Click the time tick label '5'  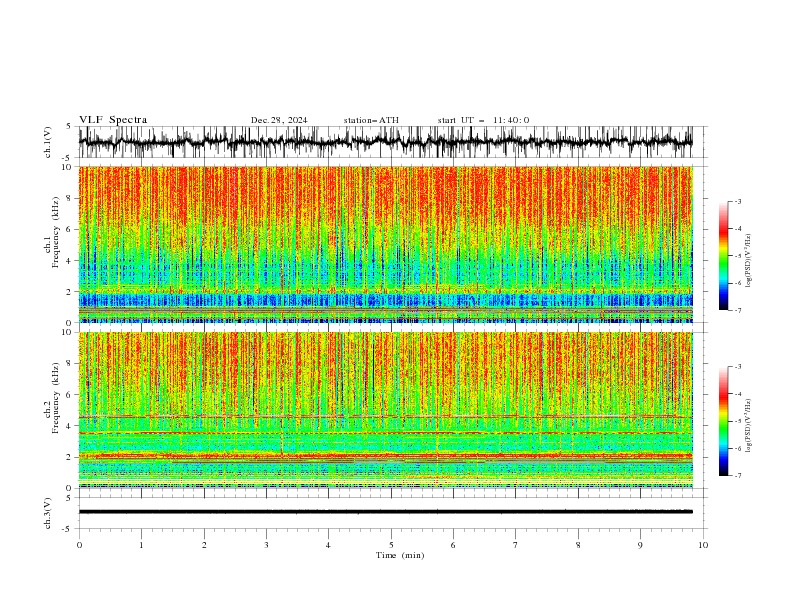pos(391,545)
